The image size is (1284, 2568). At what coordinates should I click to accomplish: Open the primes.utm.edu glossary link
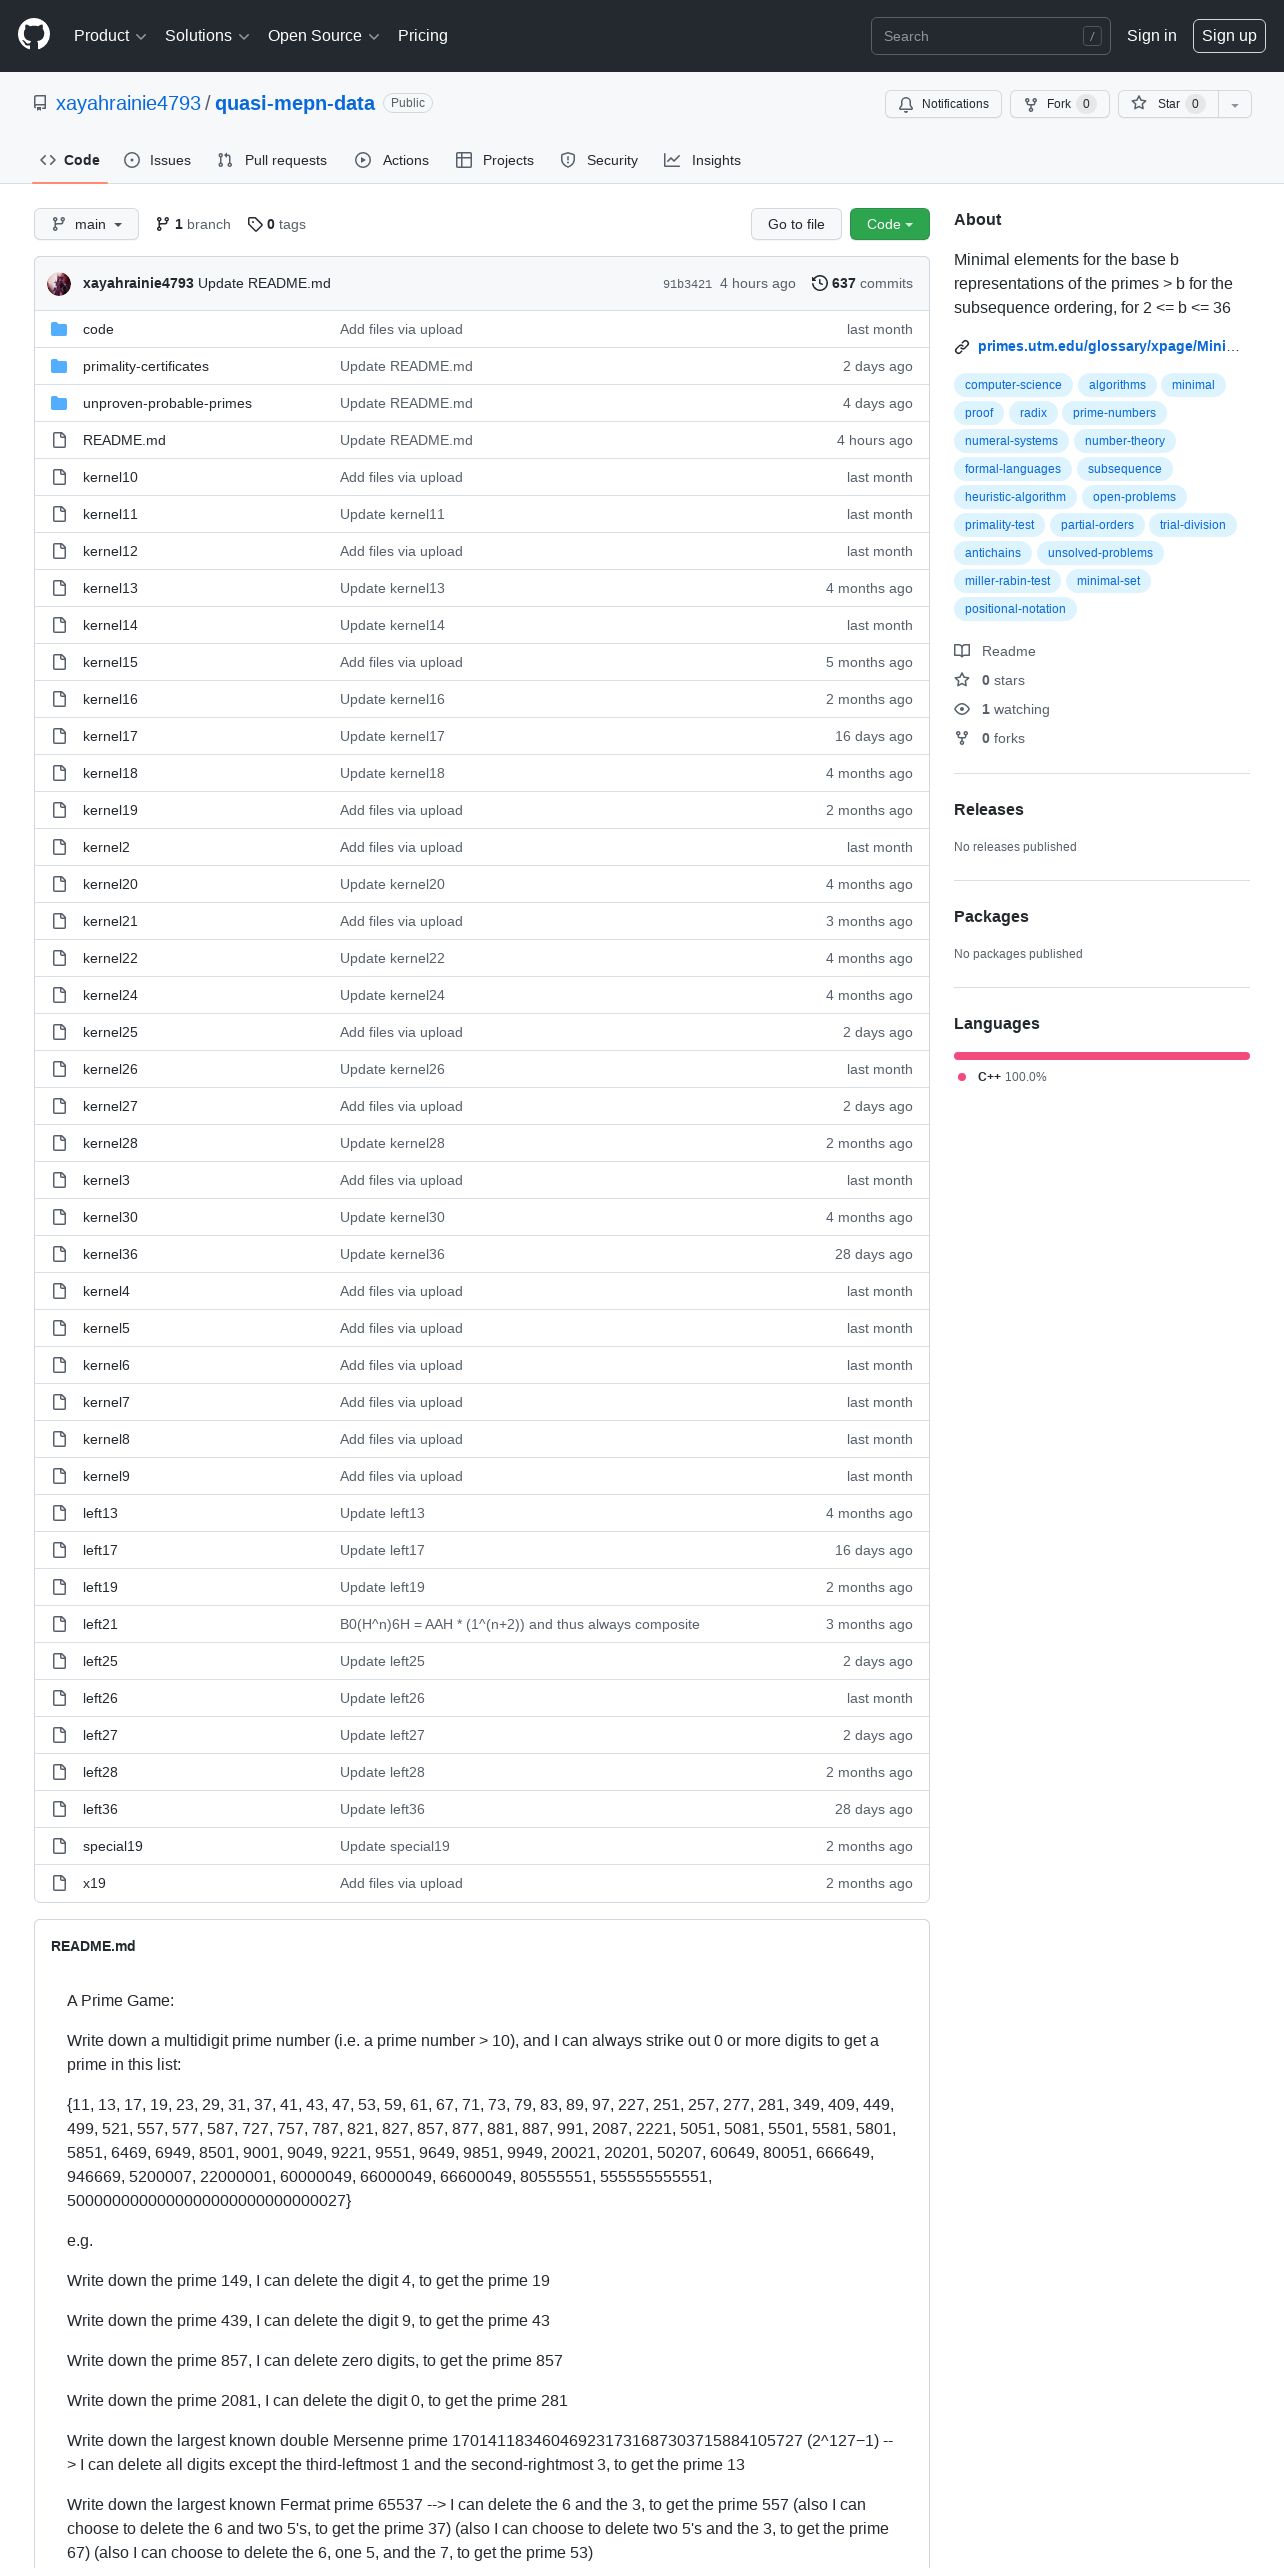(1108, 346)
